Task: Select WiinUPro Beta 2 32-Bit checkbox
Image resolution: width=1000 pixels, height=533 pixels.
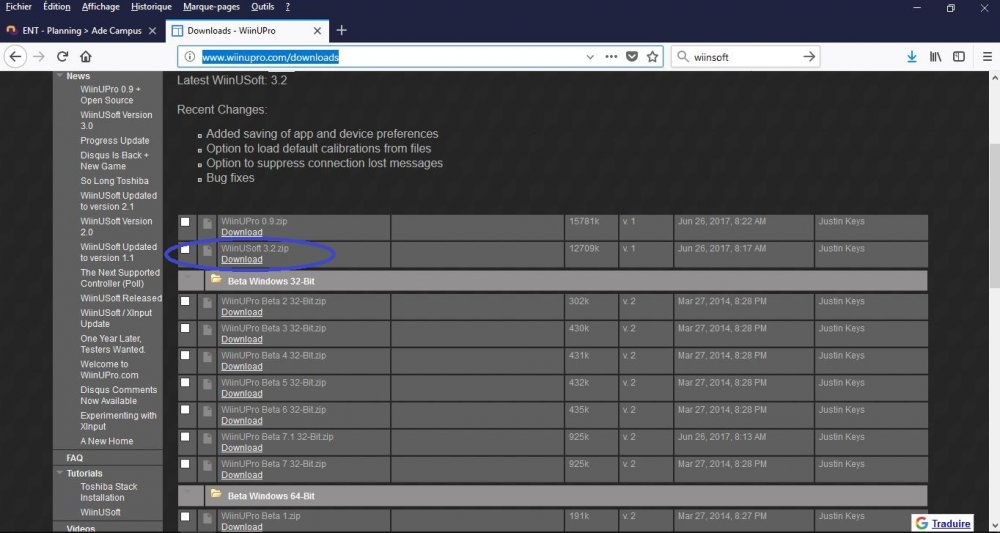Action: click(x=185, y=301)
